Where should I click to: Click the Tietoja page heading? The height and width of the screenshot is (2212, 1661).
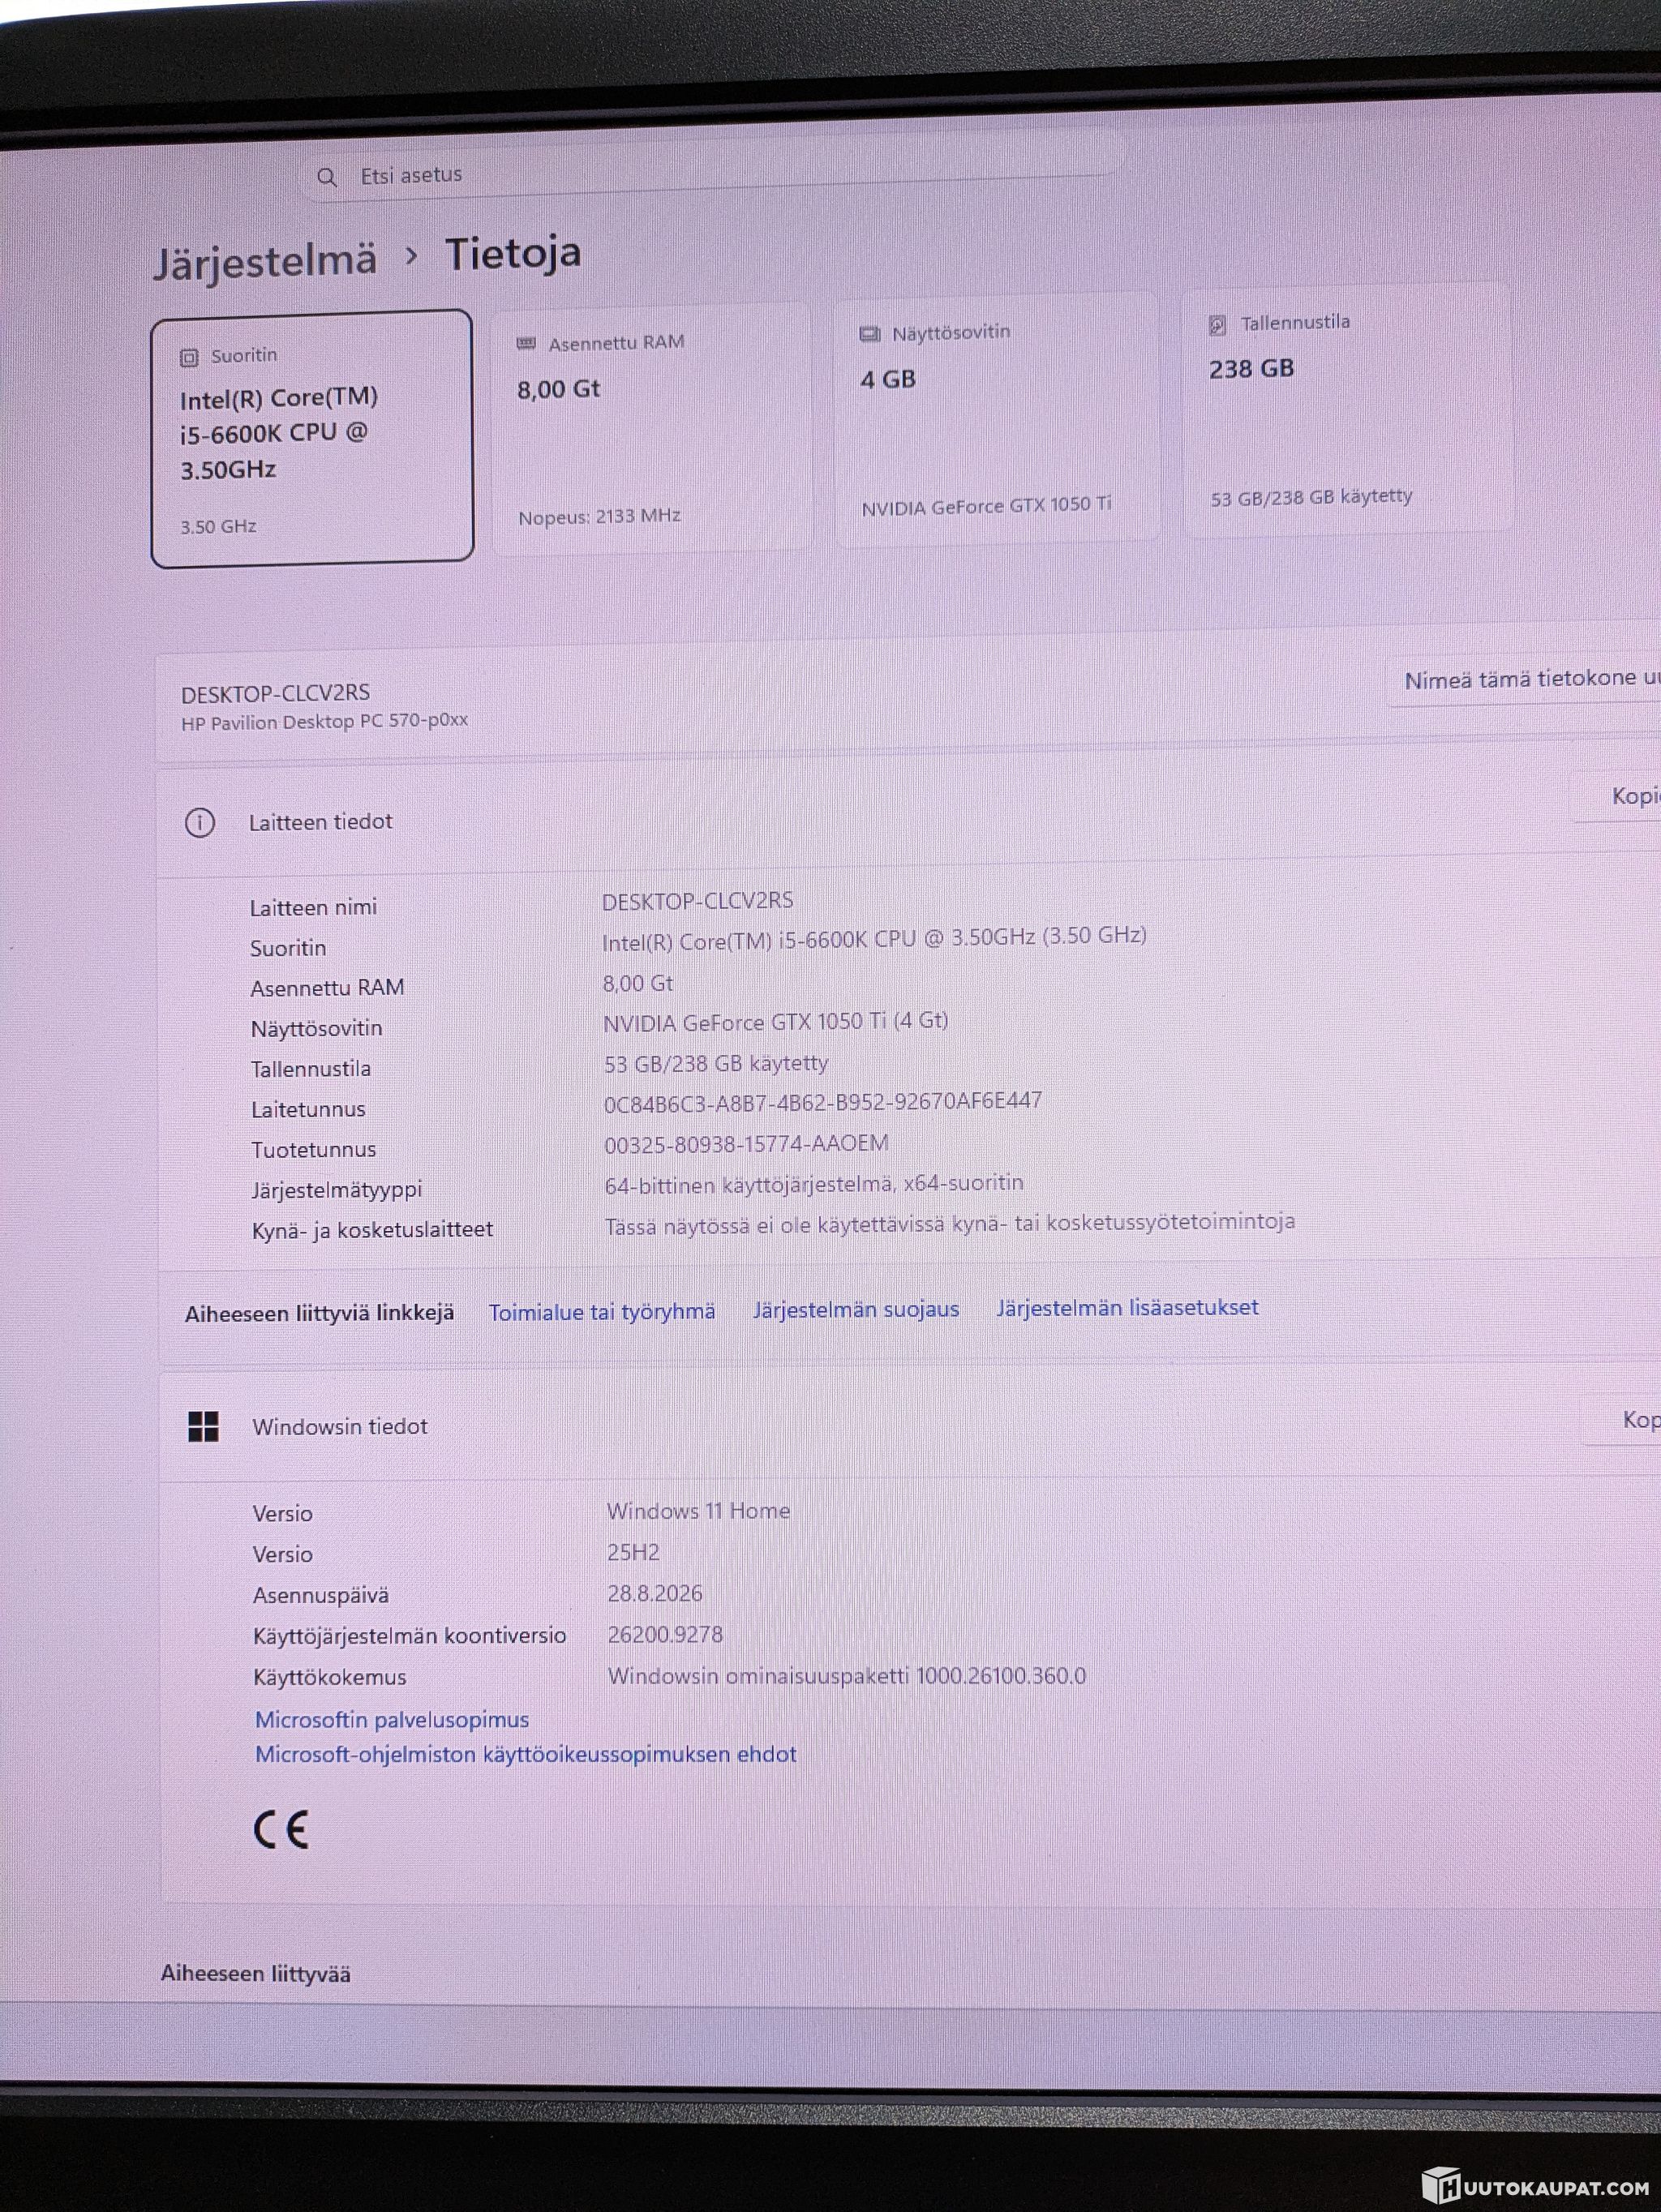513,254
